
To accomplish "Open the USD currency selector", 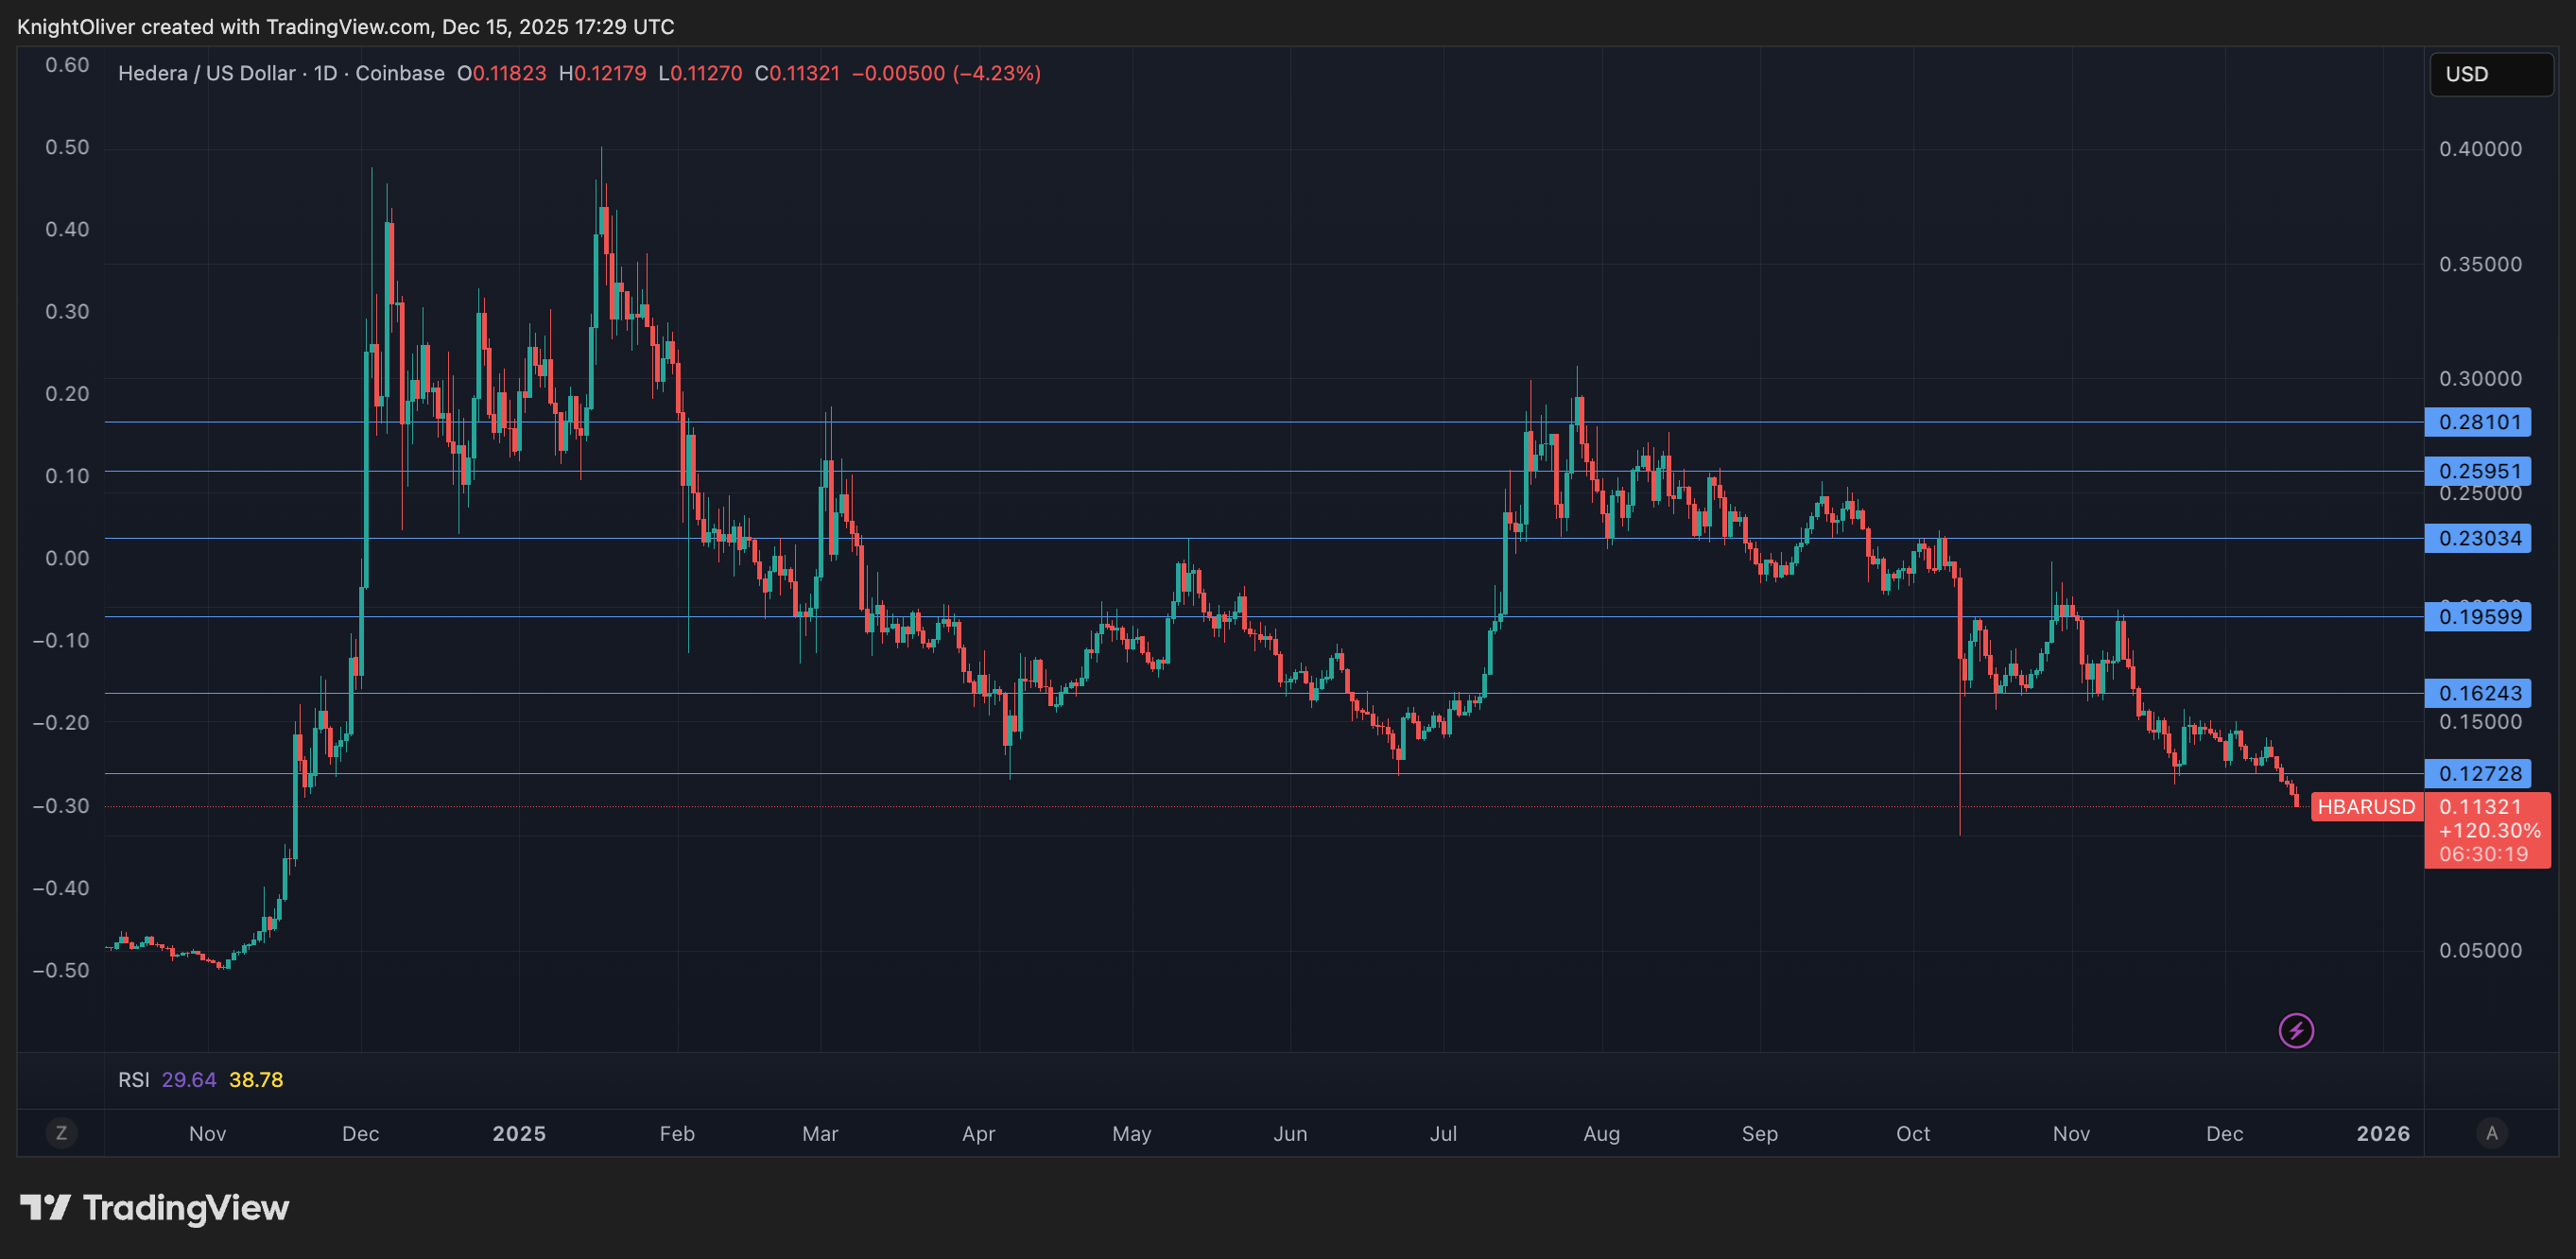I will coord(2489,74).
